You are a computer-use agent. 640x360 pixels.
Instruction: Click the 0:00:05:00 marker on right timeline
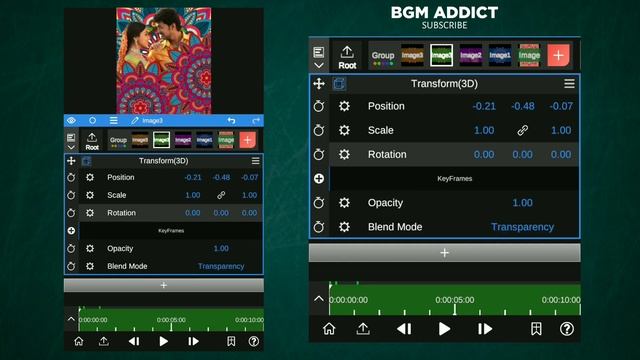point(455,300)
